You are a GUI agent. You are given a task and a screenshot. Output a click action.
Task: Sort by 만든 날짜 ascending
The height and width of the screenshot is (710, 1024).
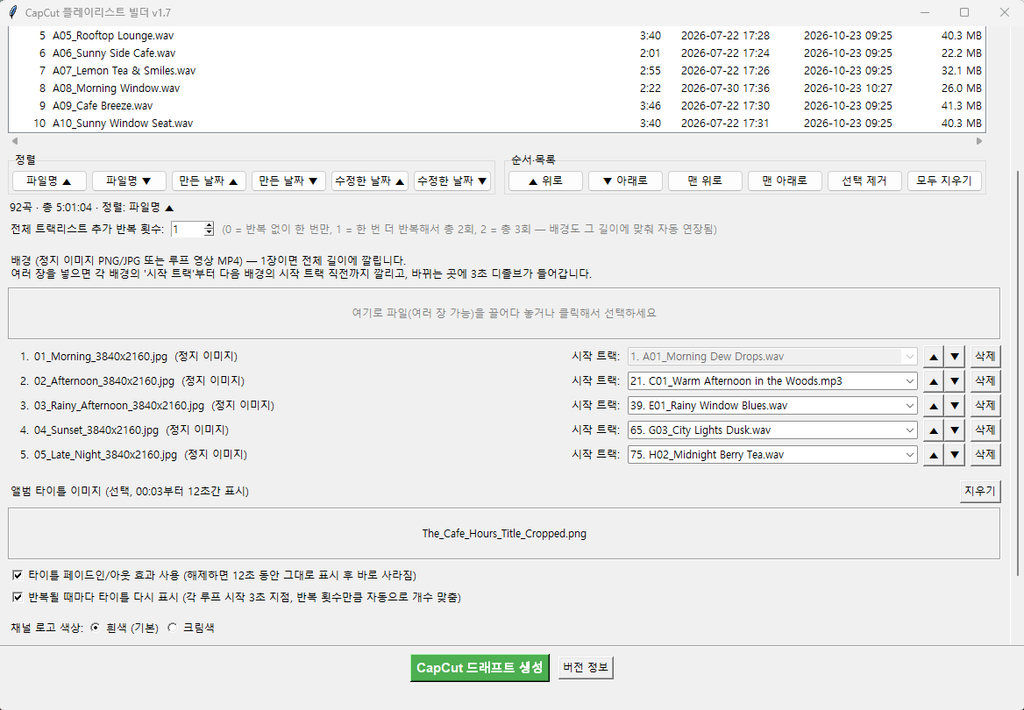pyautogui.click(x=209, y=181)
